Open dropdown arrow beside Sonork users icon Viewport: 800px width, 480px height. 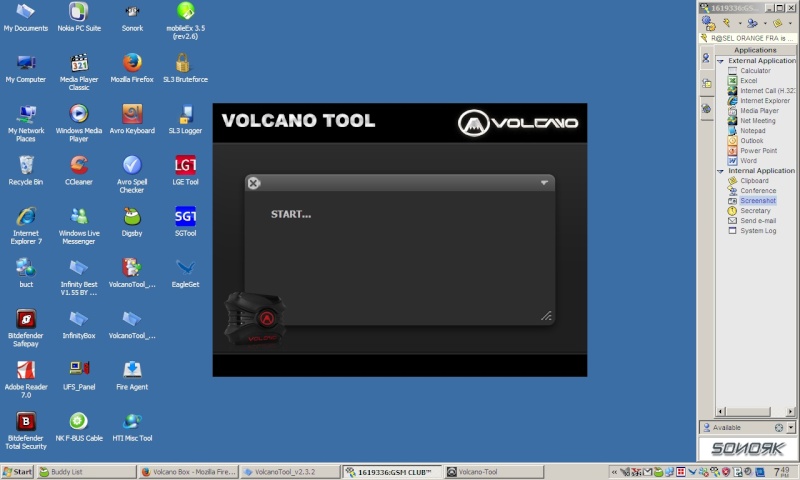[x=765, y=23]
